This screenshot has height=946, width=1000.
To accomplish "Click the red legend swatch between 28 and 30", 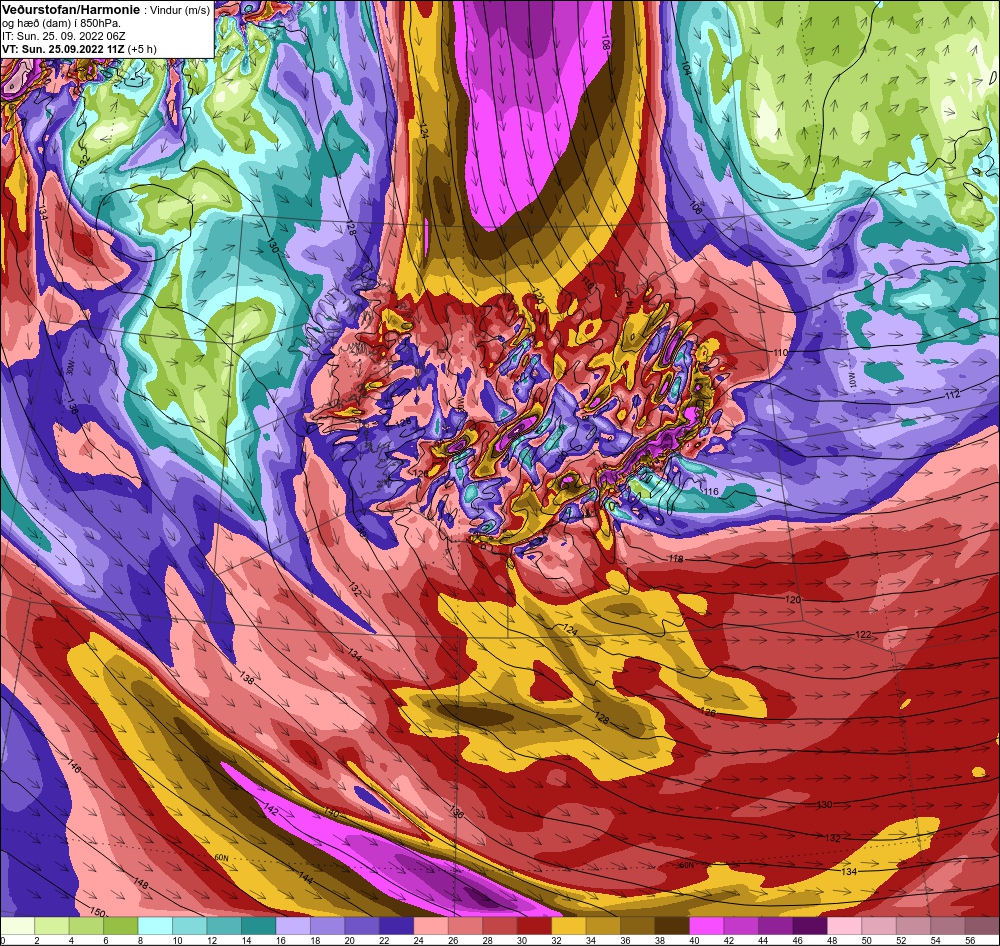I will (x=500, y=926).
